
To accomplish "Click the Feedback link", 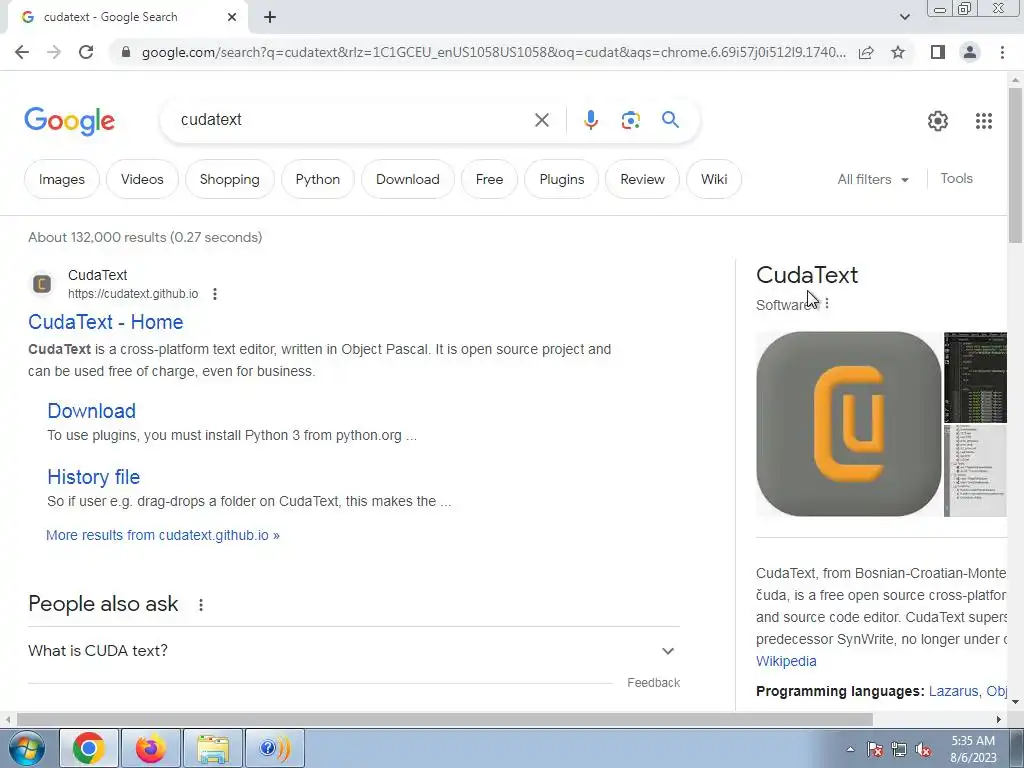I will (x=654, y=682).
